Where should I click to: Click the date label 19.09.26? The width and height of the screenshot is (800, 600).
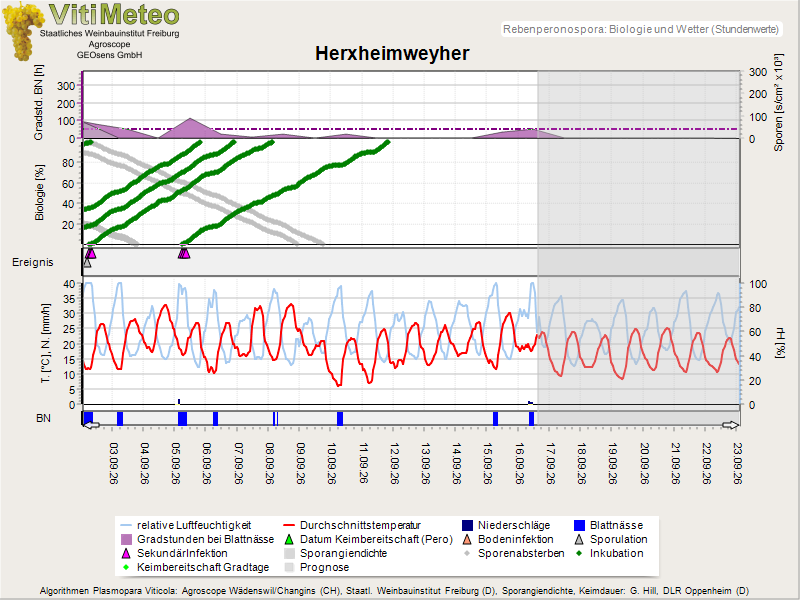[x=613, y=463]
